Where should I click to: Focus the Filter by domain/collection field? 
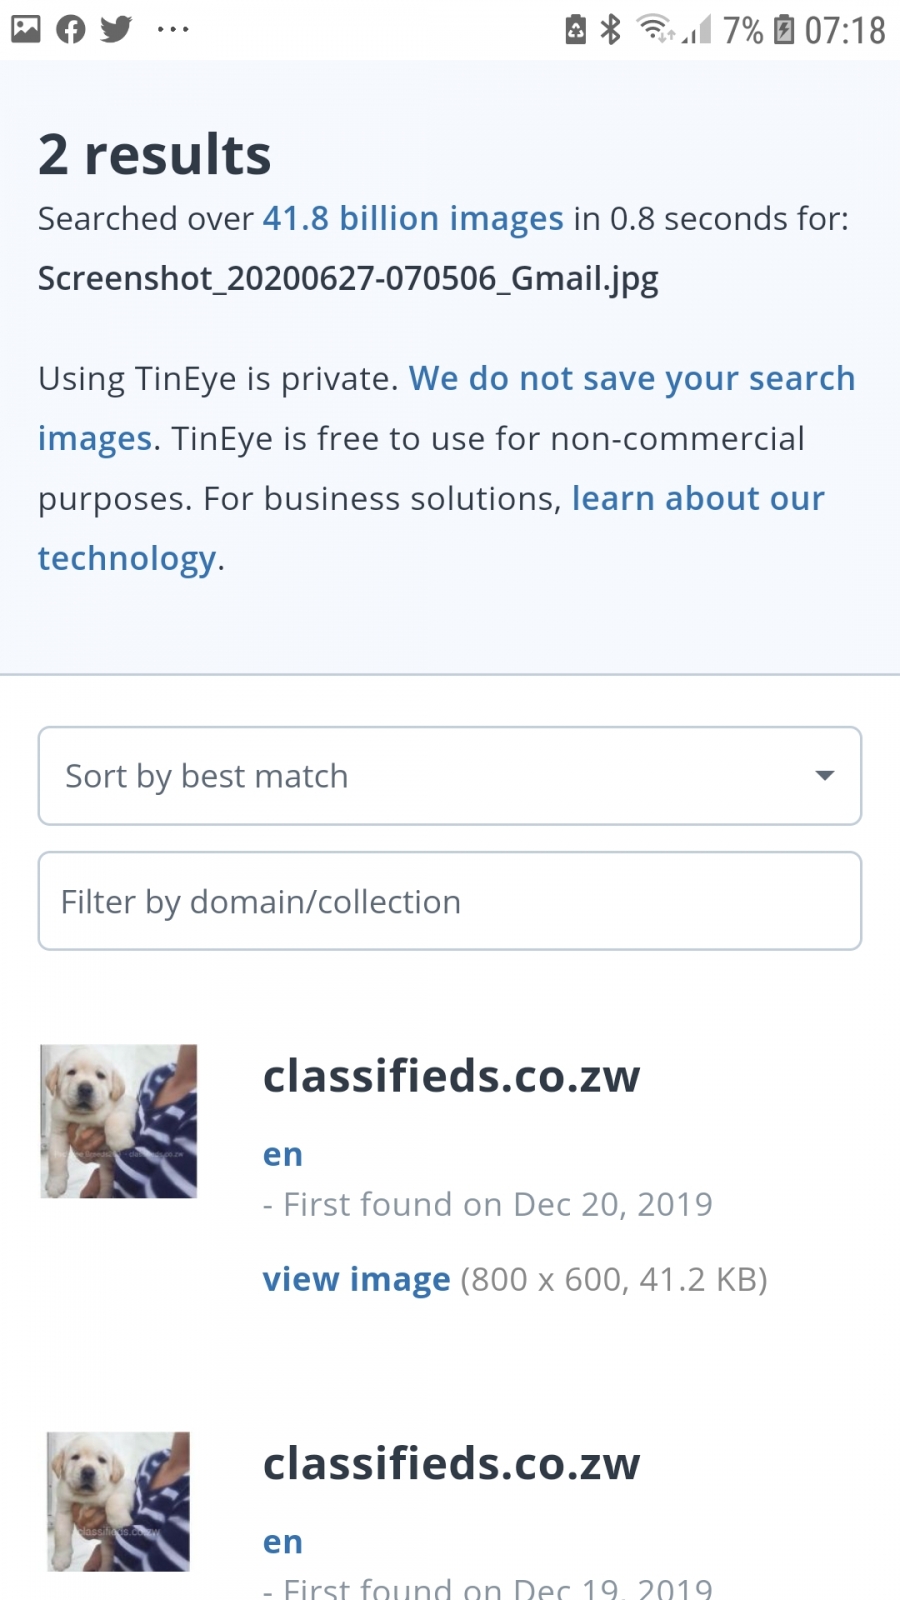point(450,901)
